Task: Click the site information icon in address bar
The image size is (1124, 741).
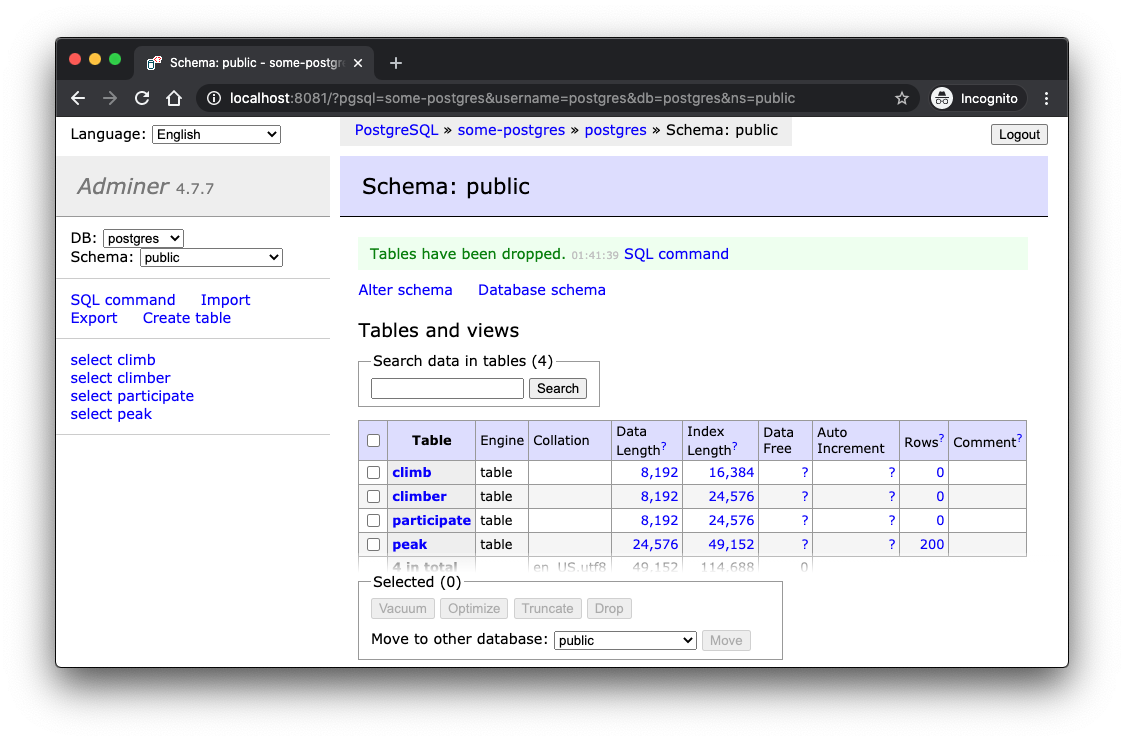Action: (x=214, y=98)
